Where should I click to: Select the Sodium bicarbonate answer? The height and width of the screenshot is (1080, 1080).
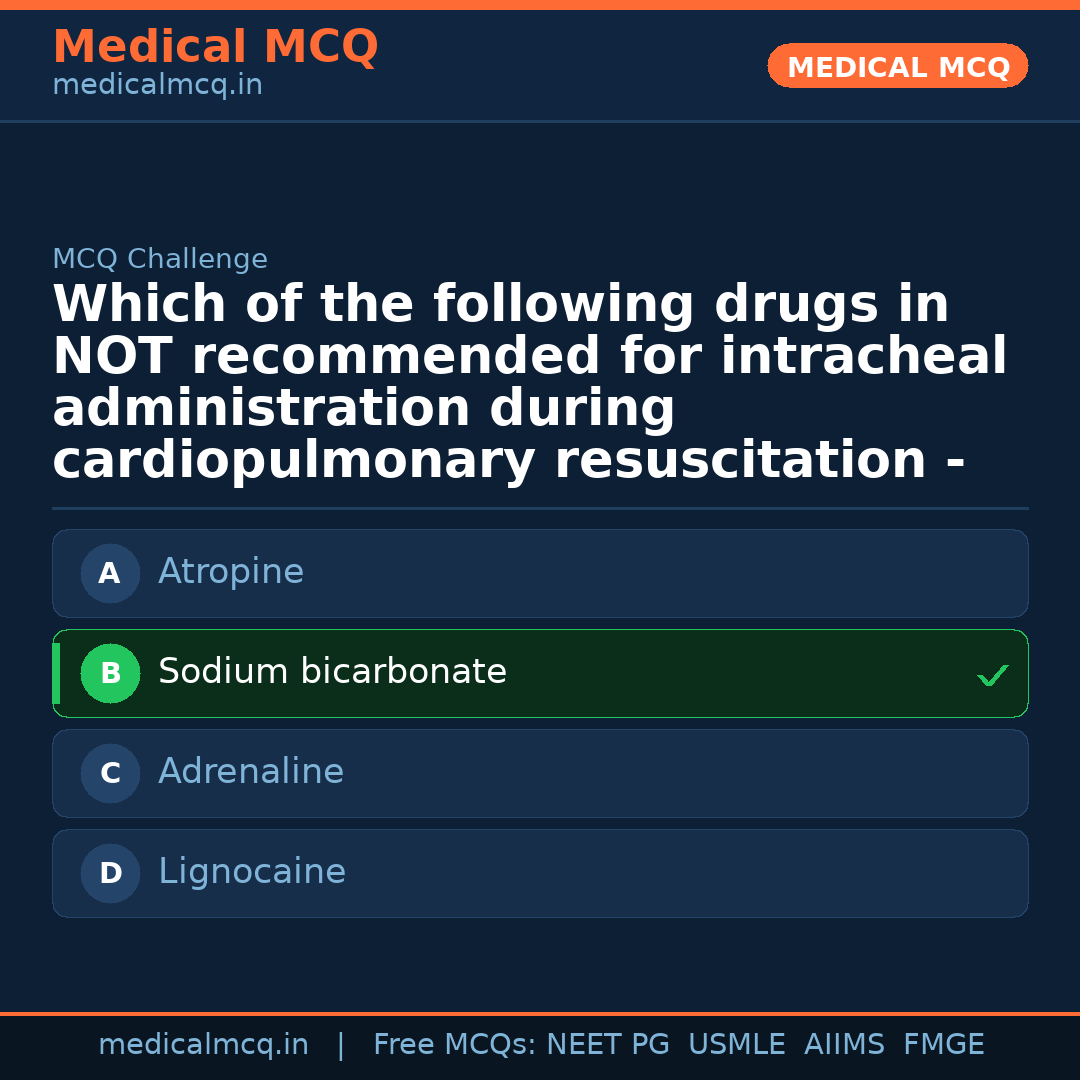[x=332, y=672]
